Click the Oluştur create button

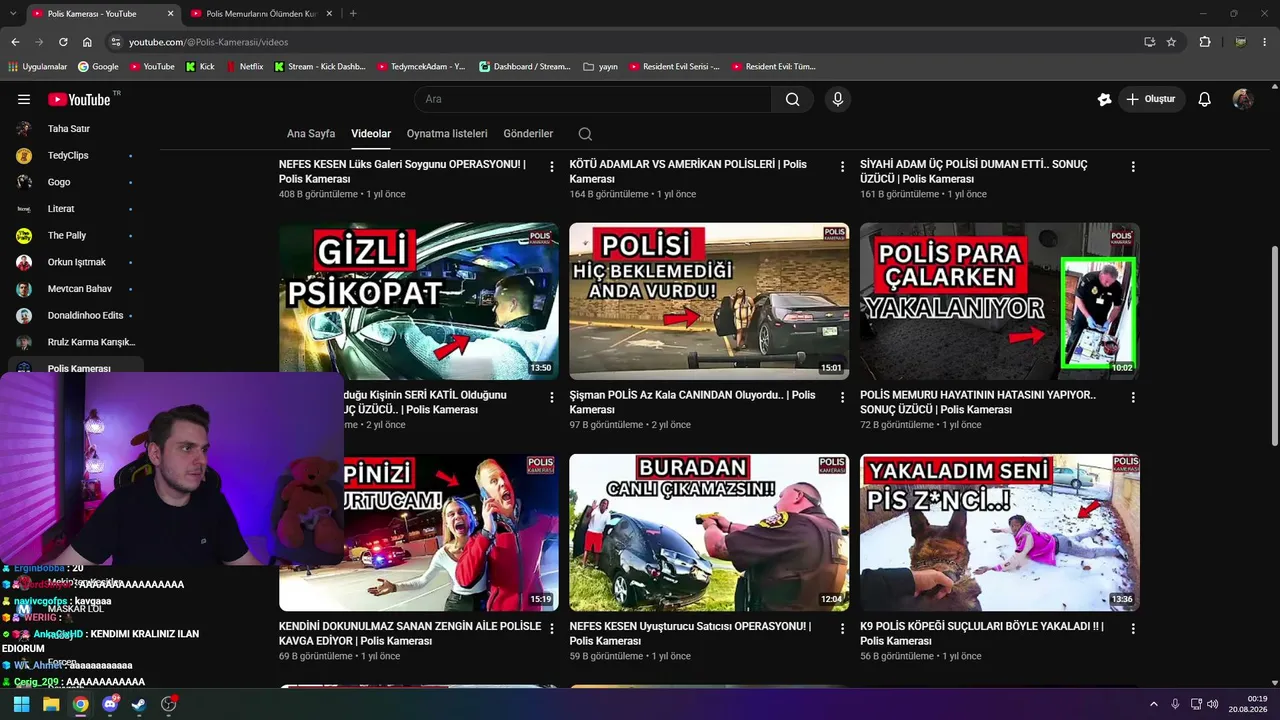point(1150,99)
